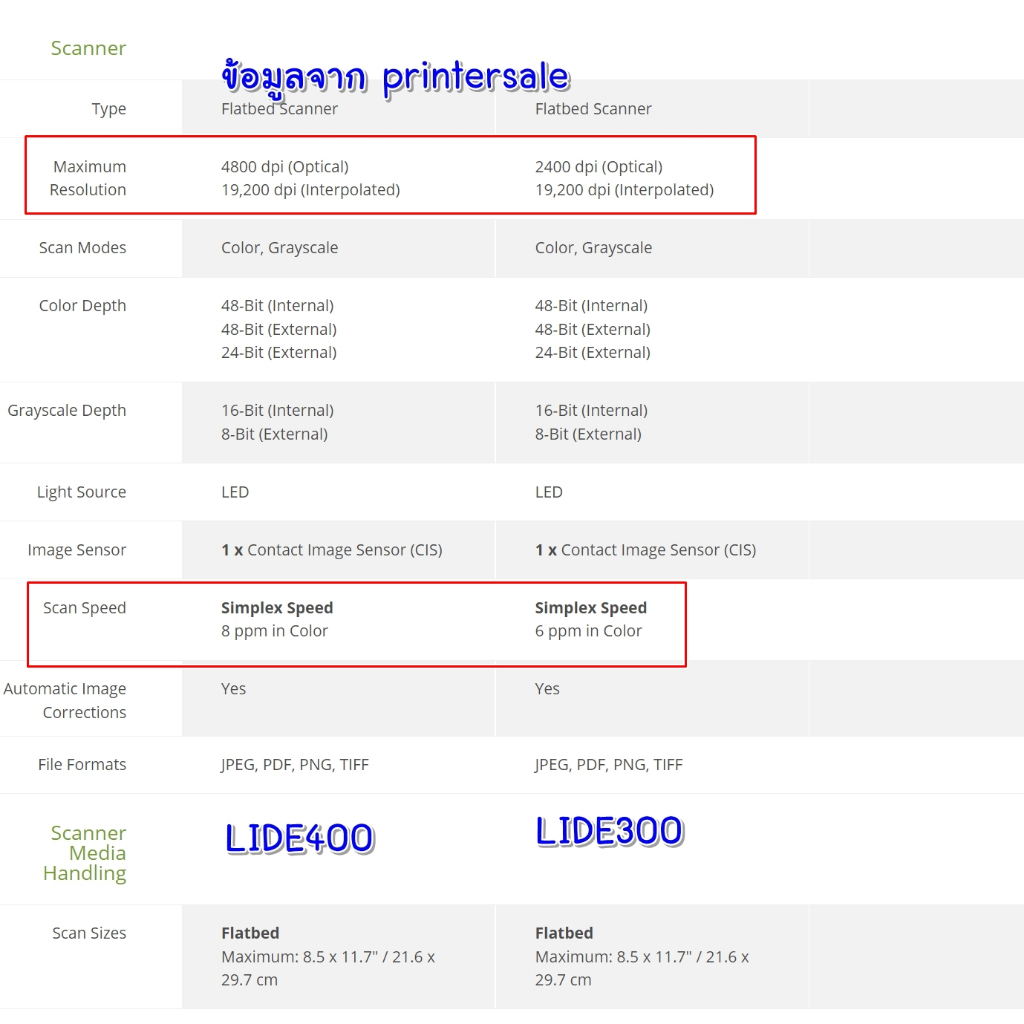Select the 4800 dpi (Optical) value

pyautogui.click(x=285, y=167)
